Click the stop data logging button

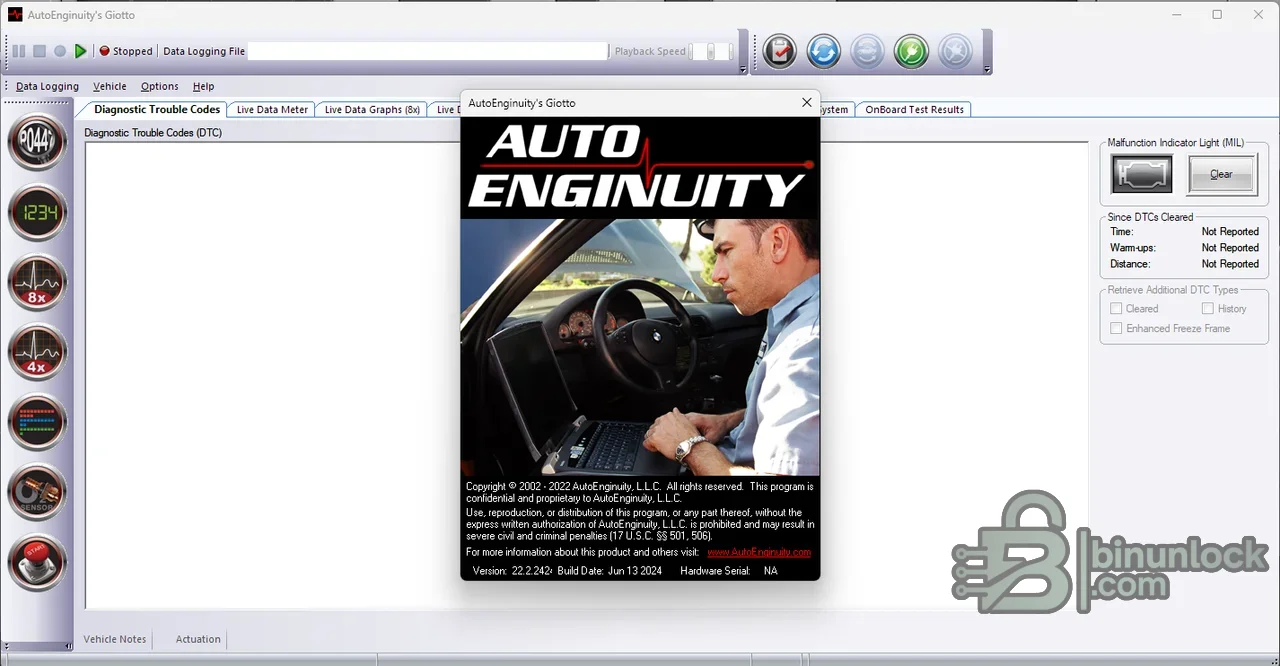(x=39, y=51)
